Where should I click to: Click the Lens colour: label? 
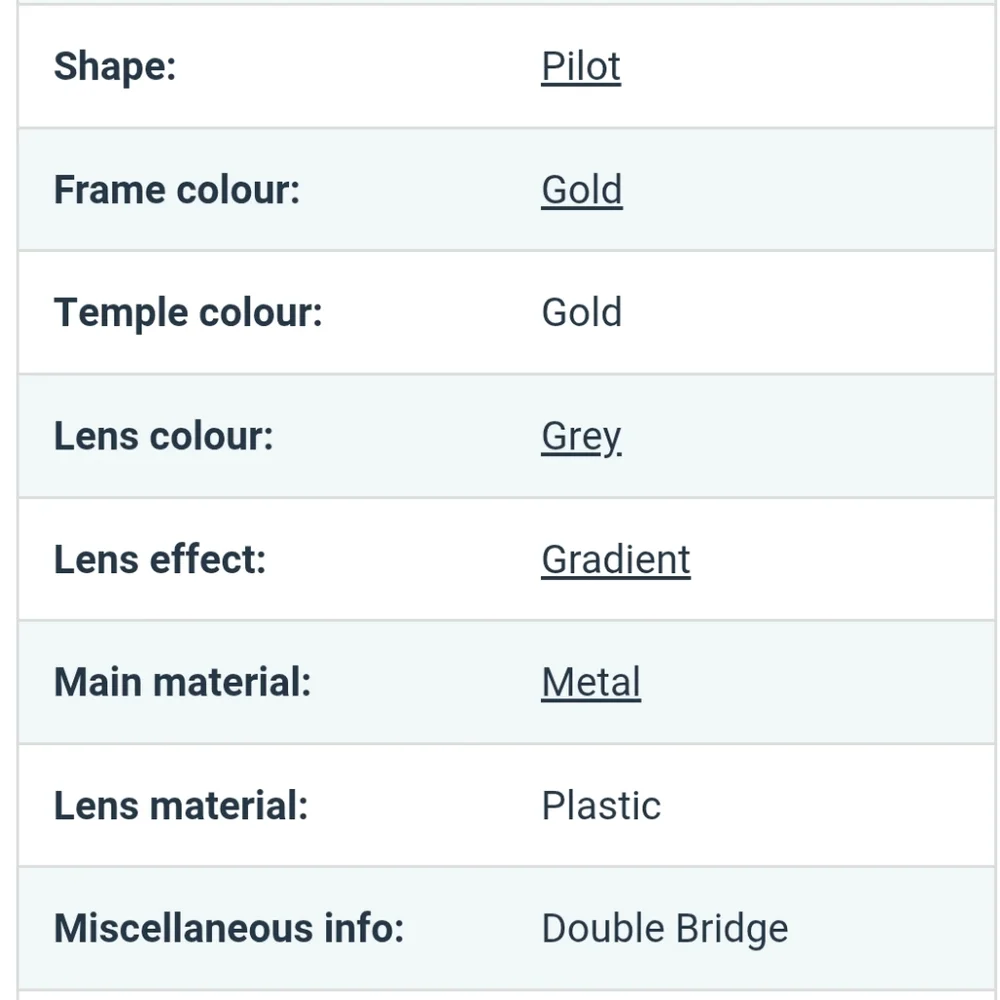[x=163, y=436]
